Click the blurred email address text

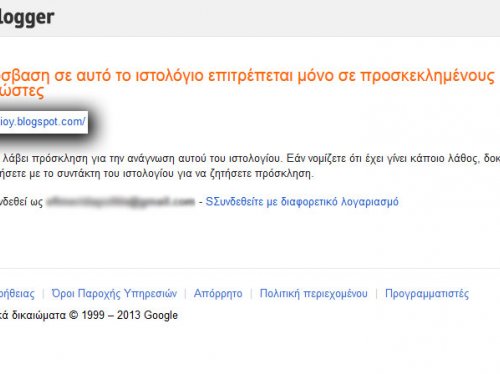pyautogui.click(x=120, y=202)
